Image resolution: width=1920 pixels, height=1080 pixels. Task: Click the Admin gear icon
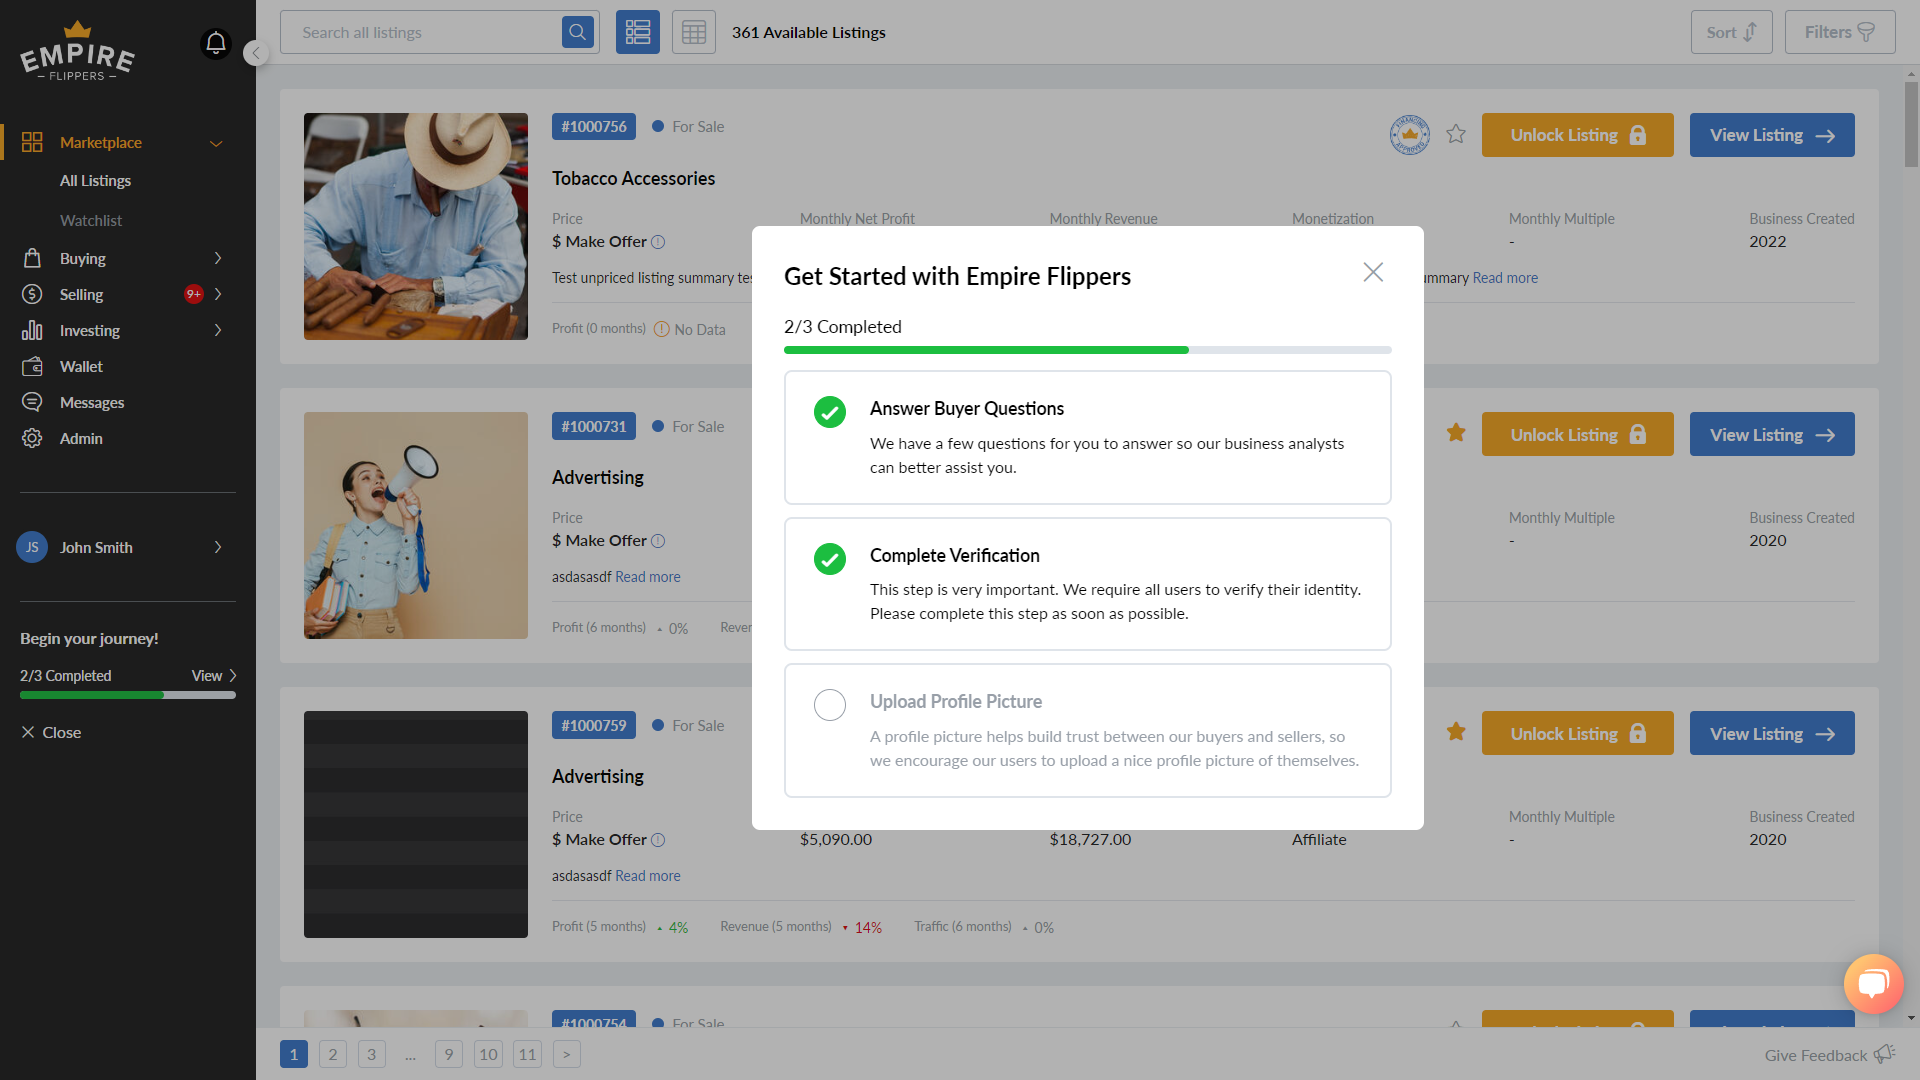pyautogui.click(x=32, y=438)
